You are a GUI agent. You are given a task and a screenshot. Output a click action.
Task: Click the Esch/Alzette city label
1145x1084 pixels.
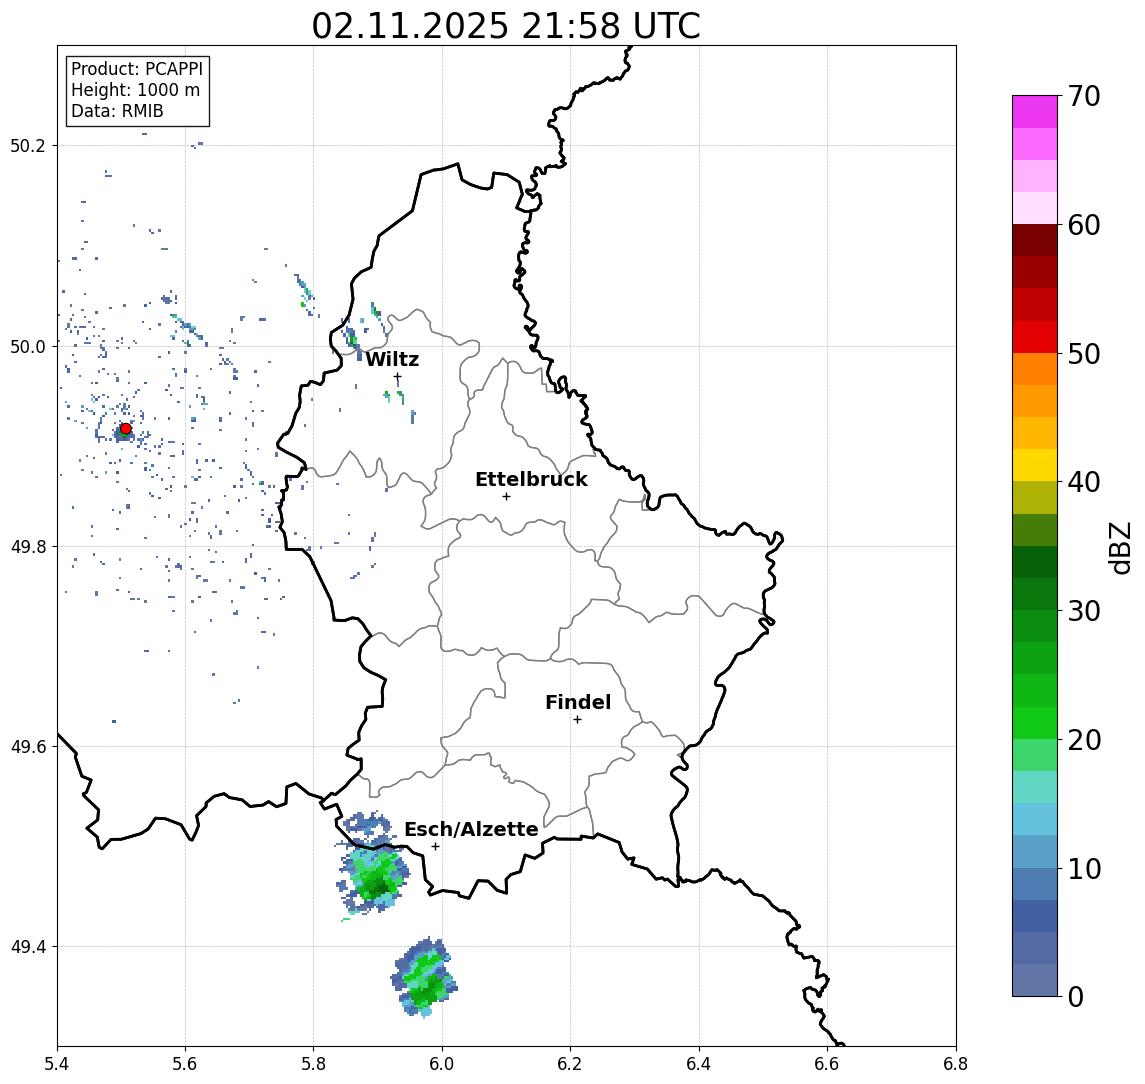tap(471, 829)
